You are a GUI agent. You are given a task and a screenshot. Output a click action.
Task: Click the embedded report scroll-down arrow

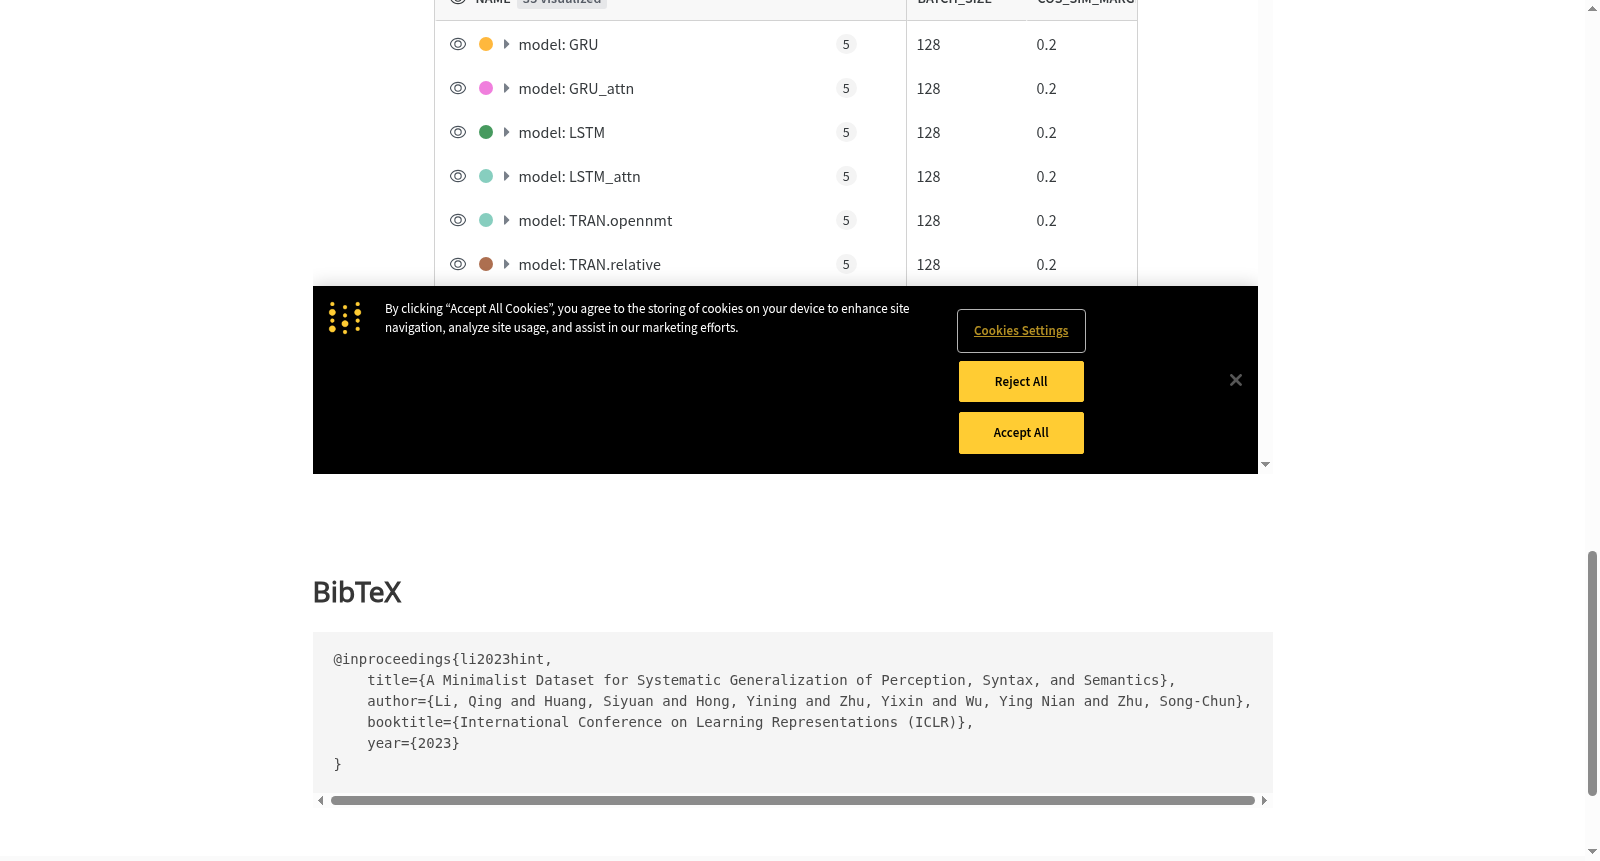[x=1265, y=464]
